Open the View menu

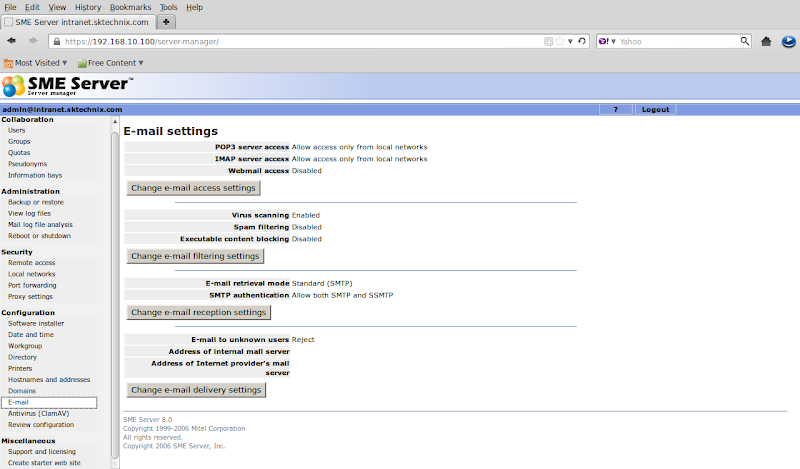coord(57,7)
